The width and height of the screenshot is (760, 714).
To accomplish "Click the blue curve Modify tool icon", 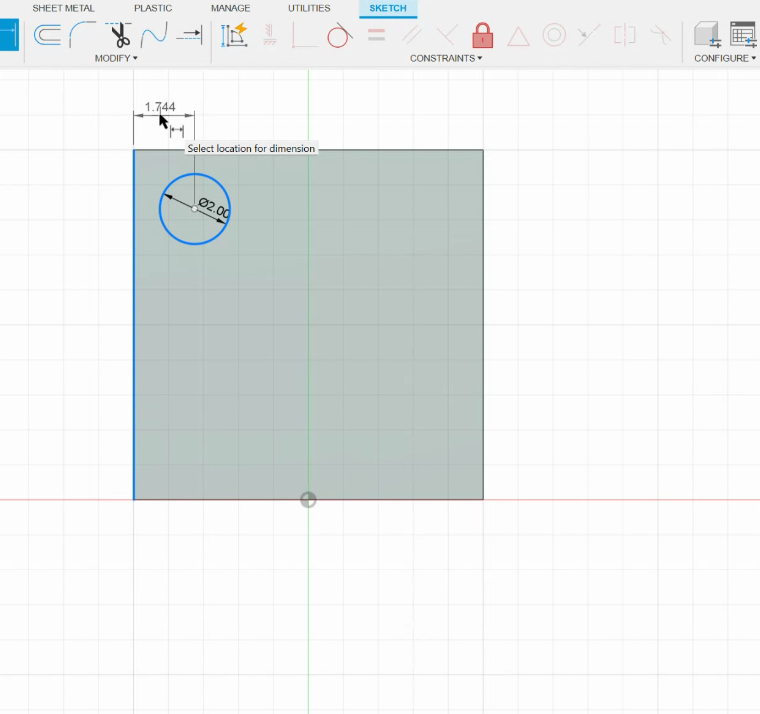I will [154, 35].
